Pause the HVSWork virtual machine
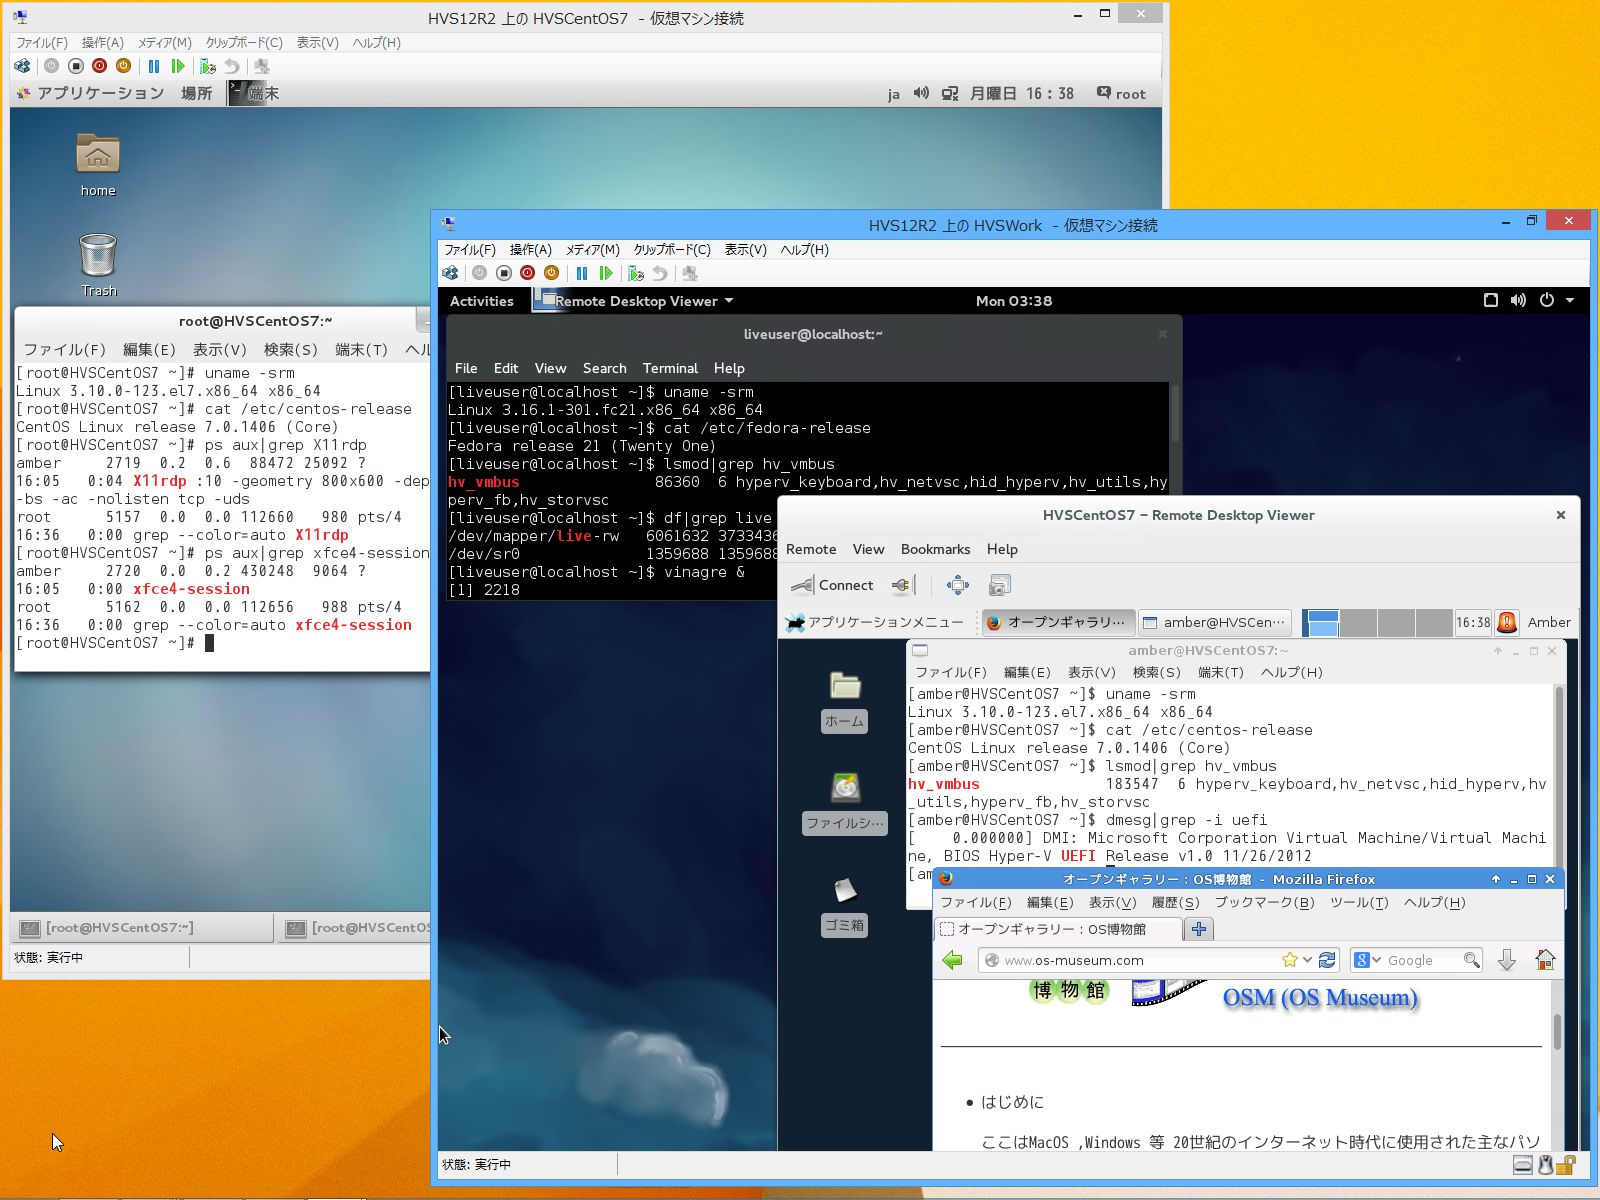The image size is (1600, 1200). tap(582, 273)
